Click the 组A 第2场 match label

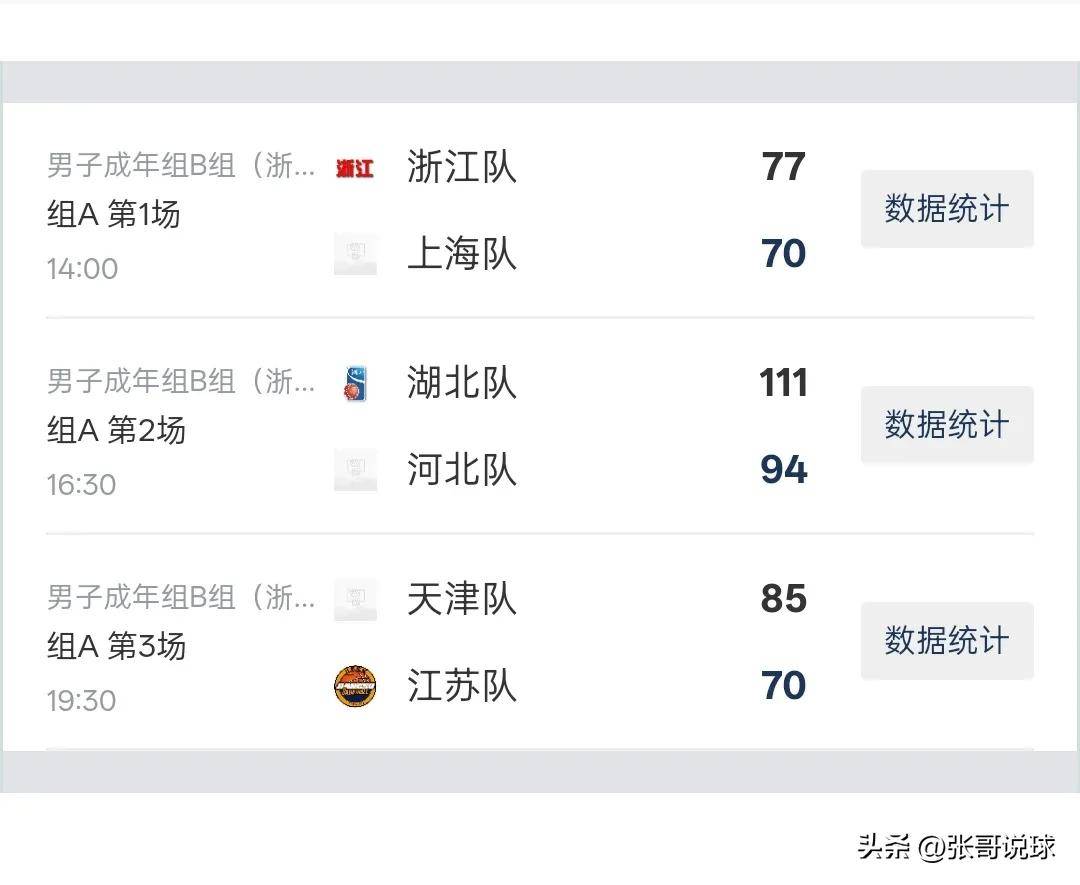point(116,431)
